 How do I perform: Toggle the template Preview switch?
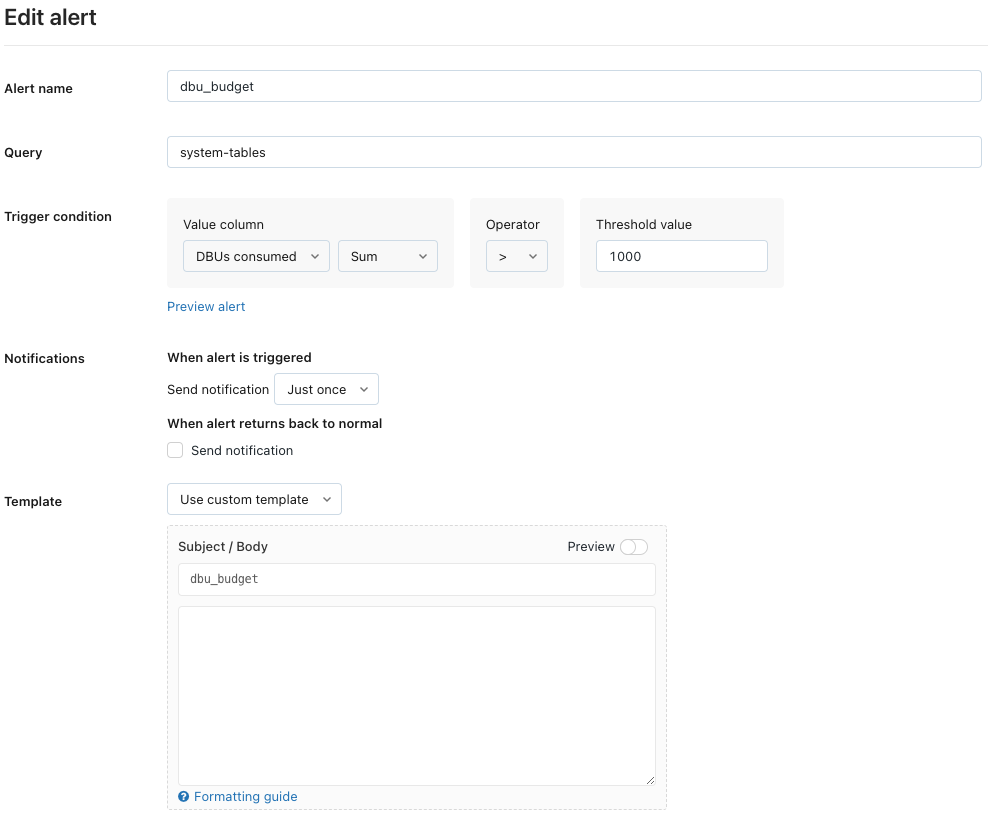[x=634, y=547]
